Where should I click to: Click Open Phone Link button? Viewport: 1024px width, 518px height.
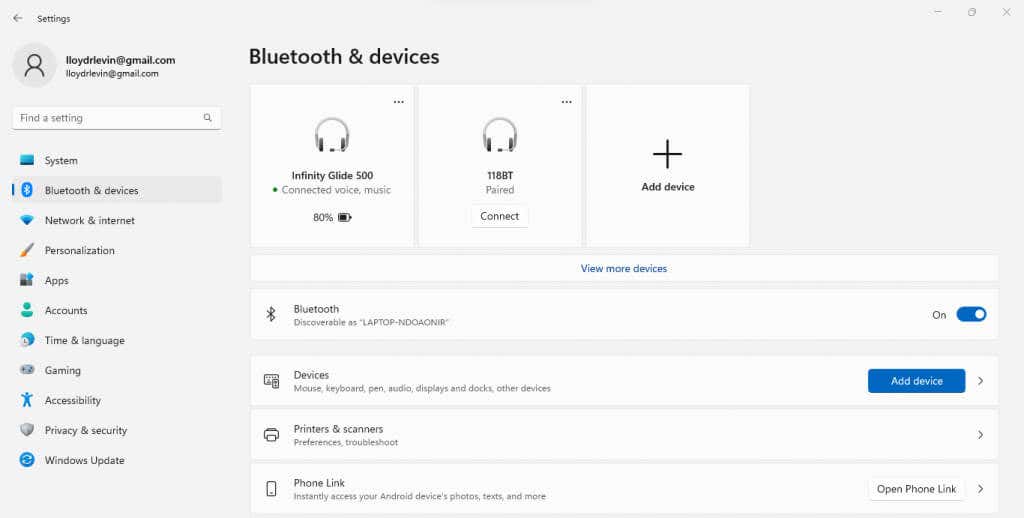point(916,489)
